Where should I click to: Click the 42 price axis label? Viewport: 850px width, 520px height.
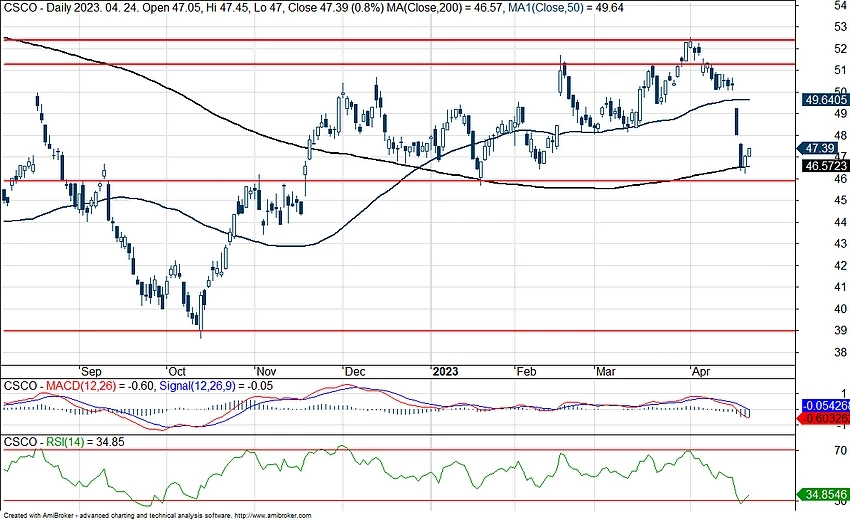(840, 265)
